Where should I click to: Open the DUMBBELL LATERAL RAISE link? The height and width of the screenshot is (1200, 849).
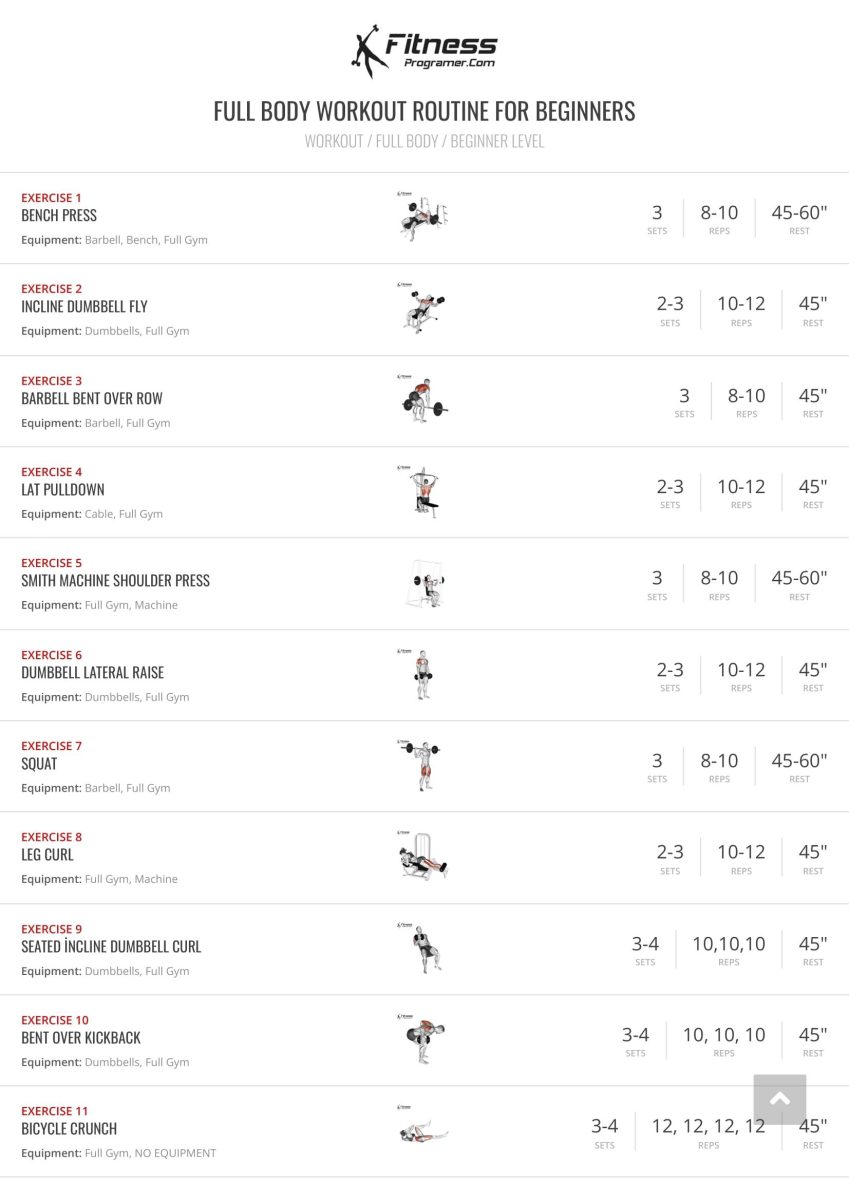click(92, 672)
